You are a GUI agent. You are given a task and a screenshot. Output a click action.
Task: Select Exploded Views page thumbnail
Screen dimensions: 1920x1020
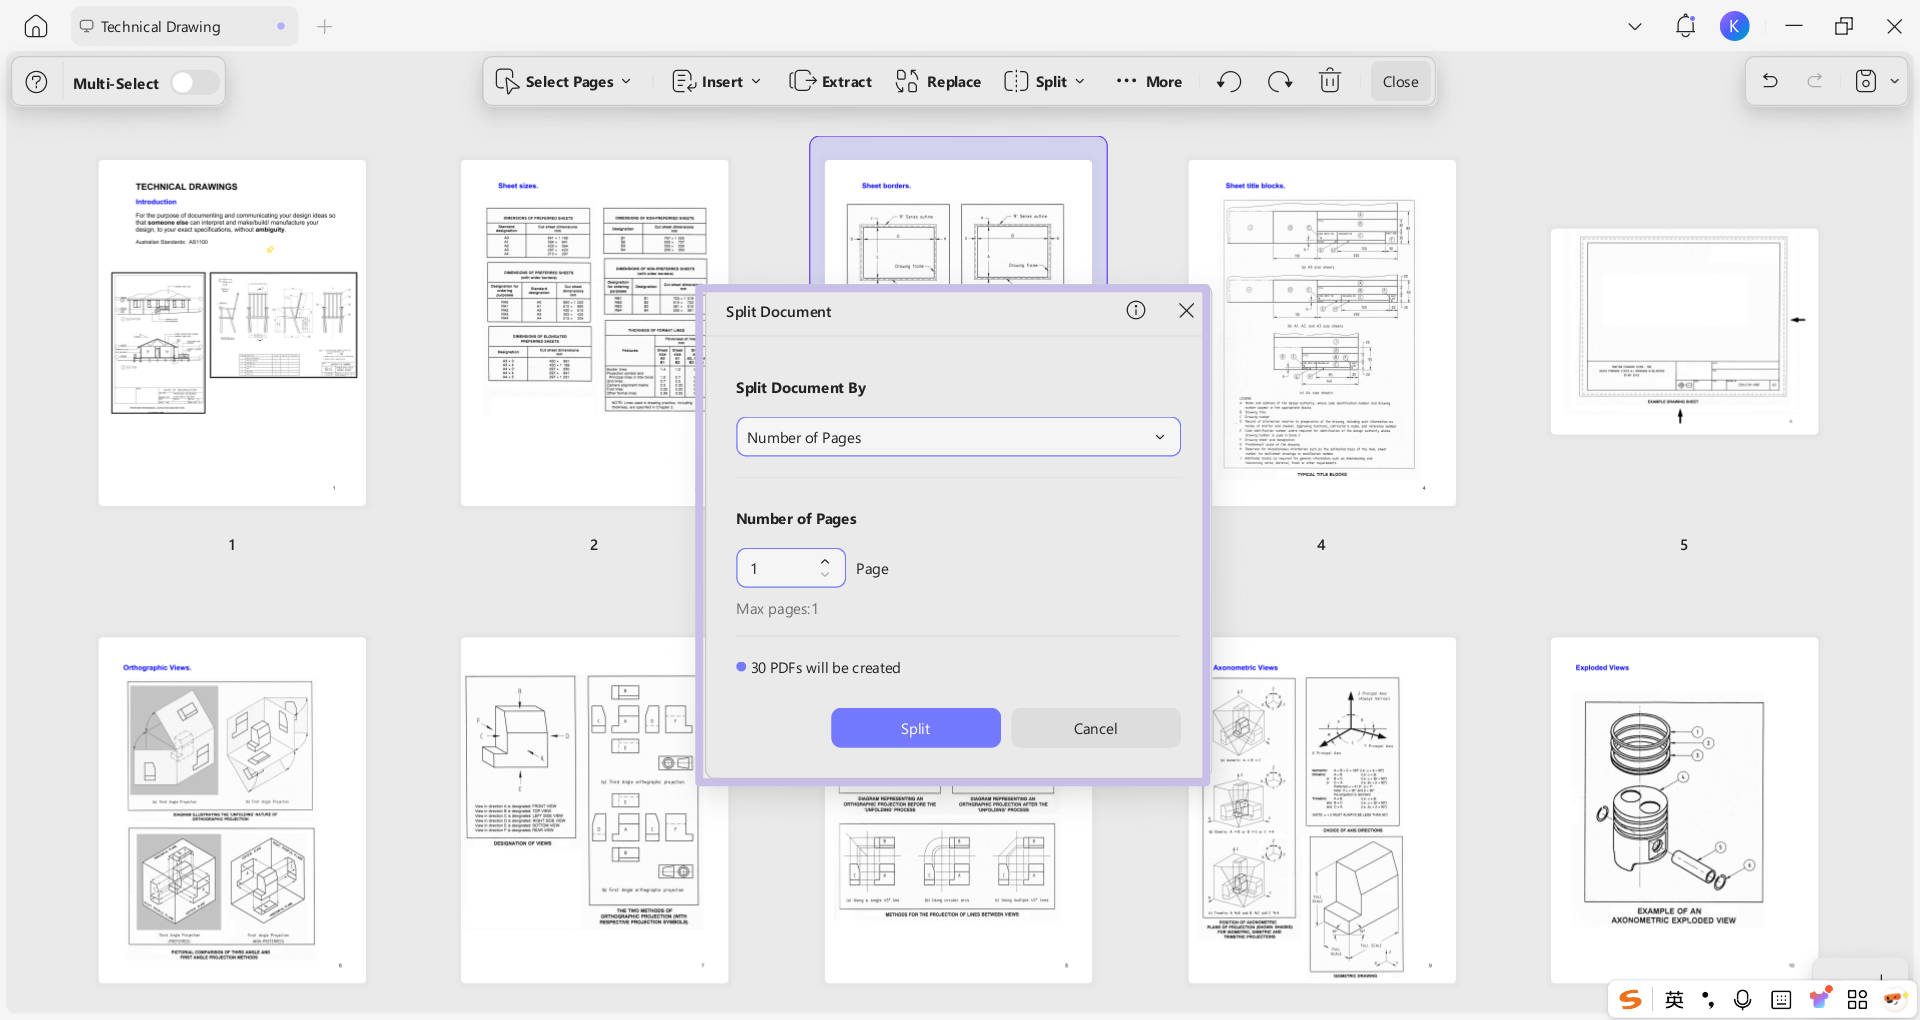1684,810
